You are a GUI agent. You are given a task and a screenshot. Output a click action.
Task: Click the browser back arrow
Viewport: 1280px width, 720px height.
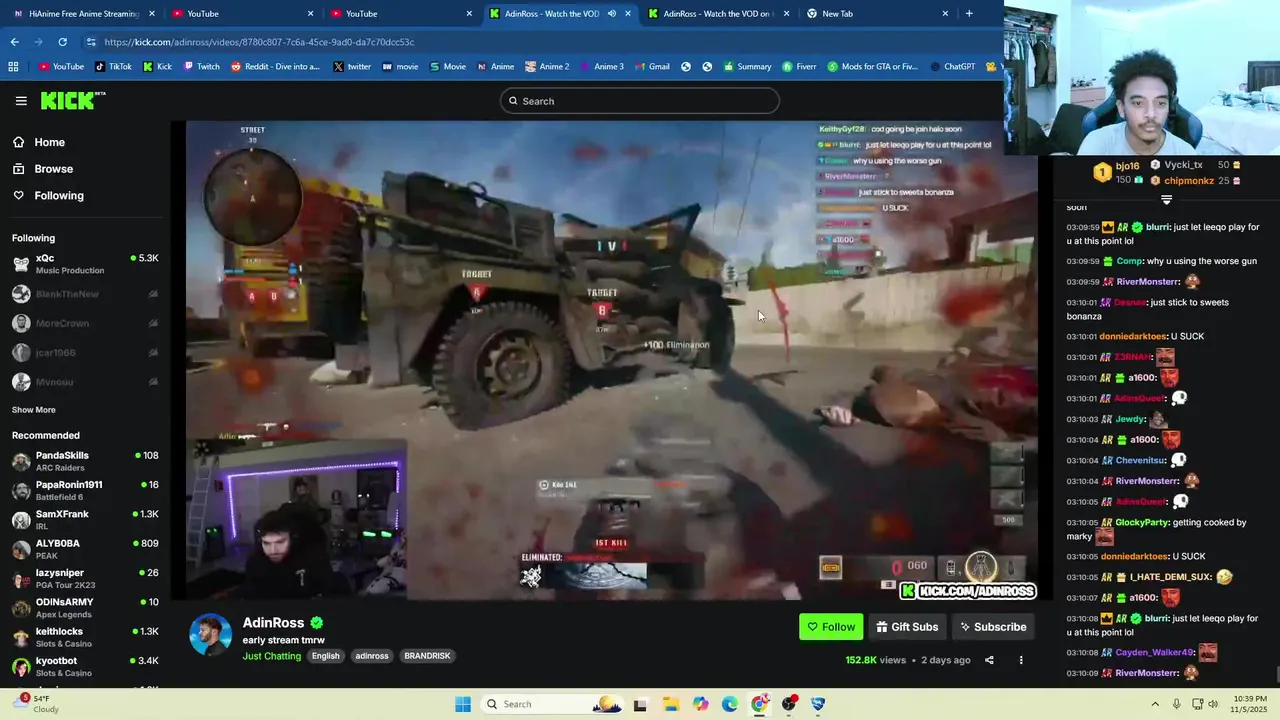pos(14,42)
